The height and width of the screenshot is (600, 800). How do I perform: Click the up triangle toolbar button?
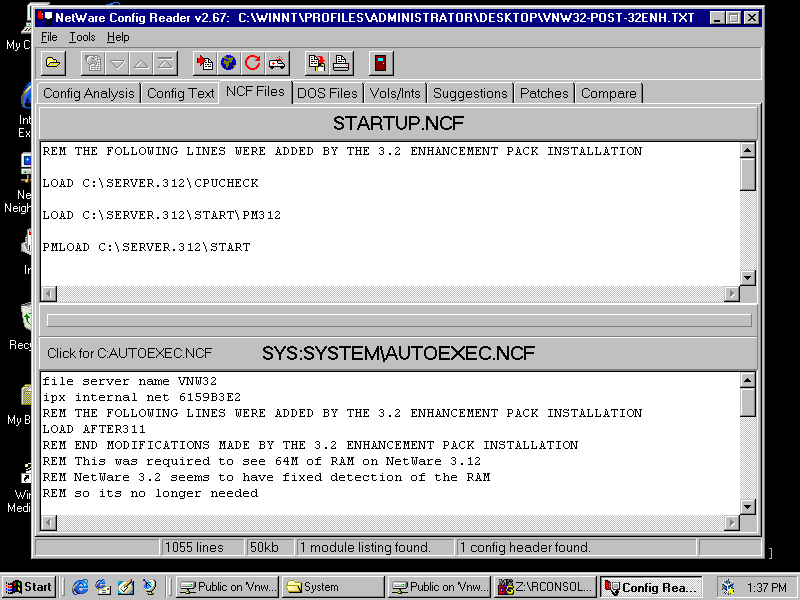click(141, 63)
